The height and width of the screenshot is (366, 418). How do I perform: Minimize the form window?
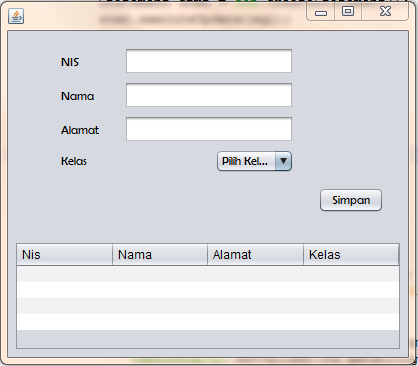click(x=321, y=13)
